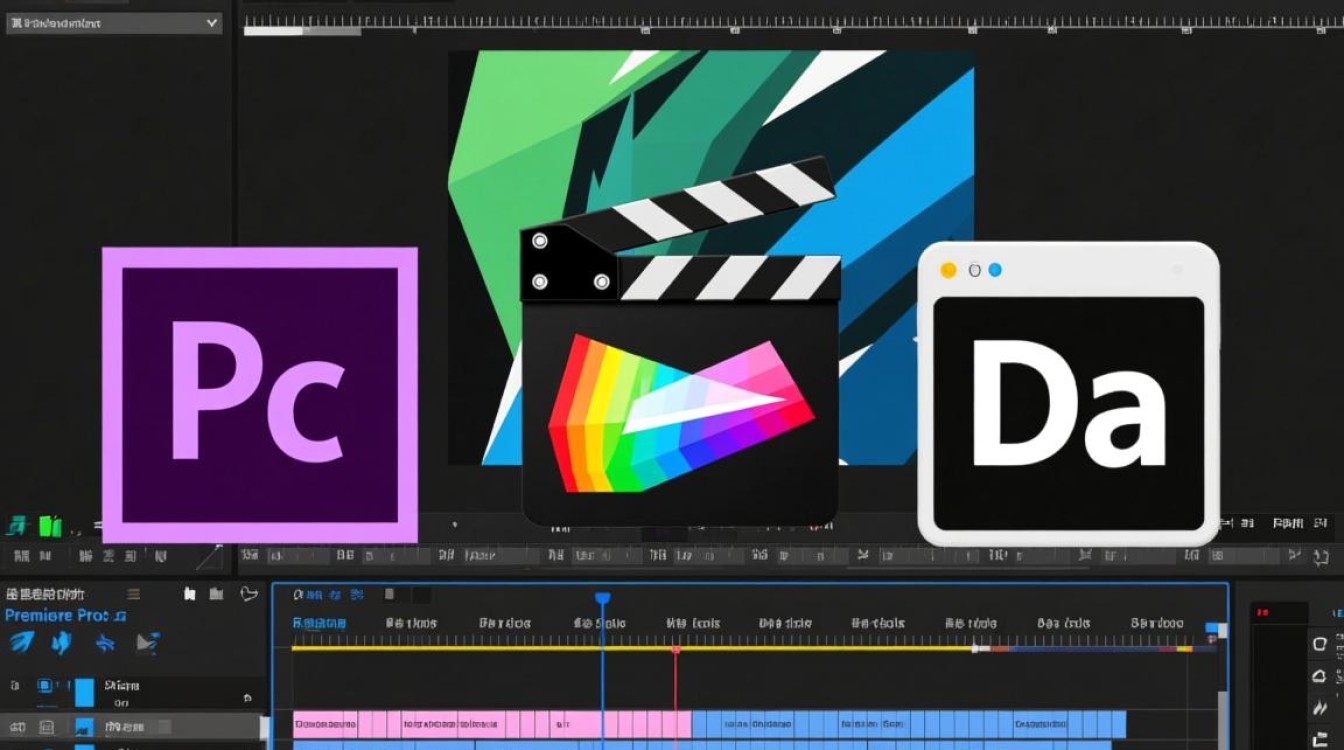The width and height of the screenshot is (1344, 750).
Task: Click the preview scrub bar near top ruler
Action: (302, 31)
